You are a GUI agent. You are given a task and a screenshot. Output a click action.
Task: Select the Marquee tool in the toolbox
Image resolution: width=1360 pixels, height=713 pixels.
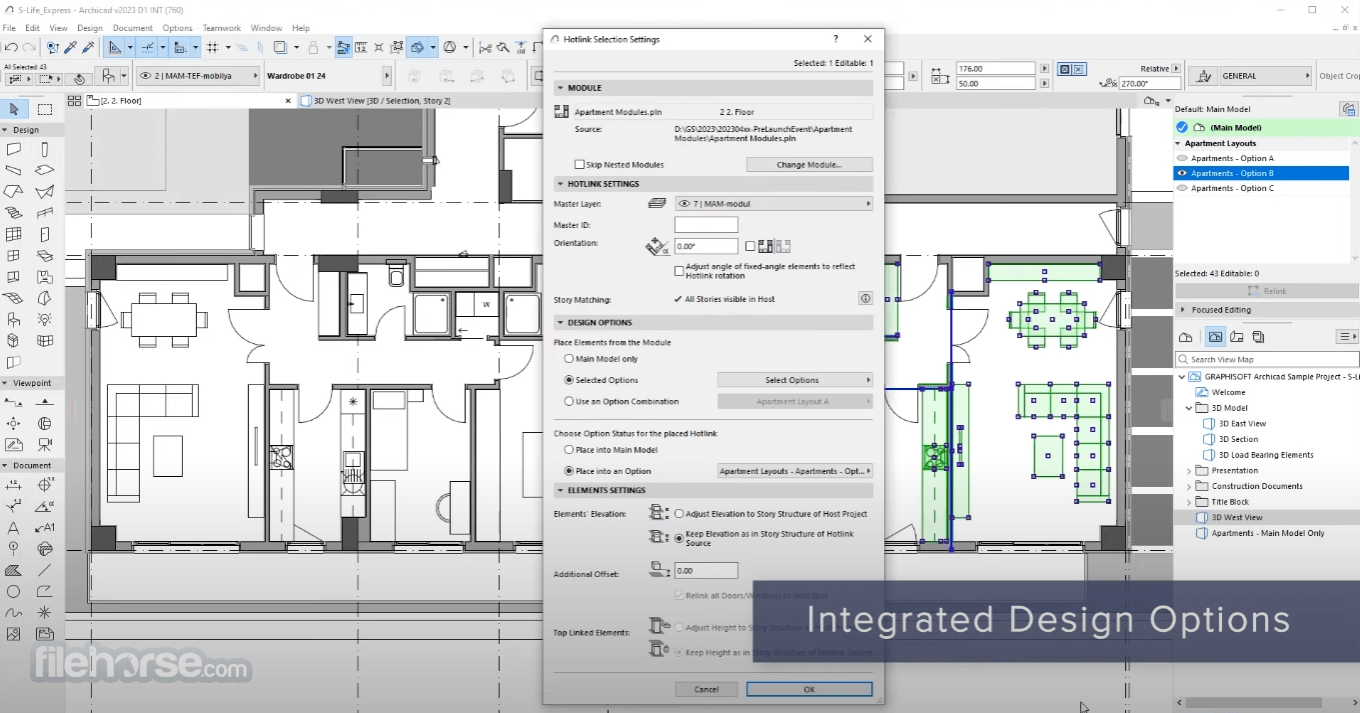pos(45,109)
